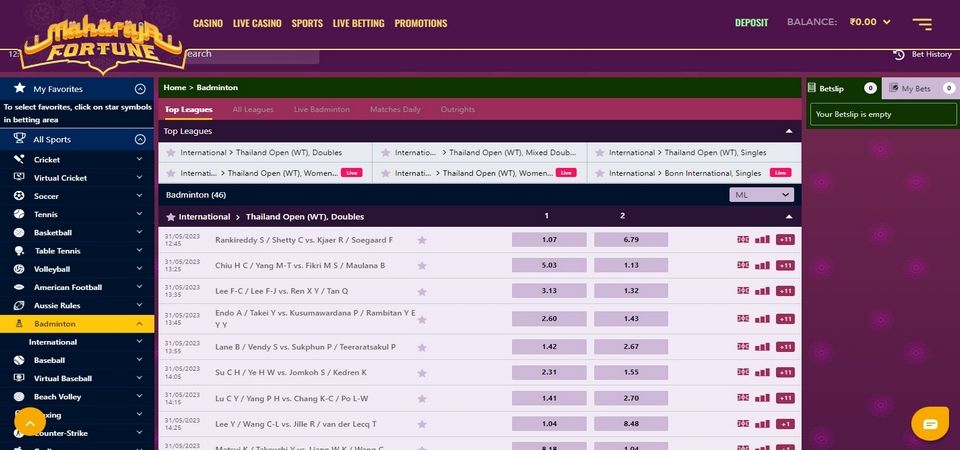Click the All Sports trophy icon
This screenshot has height=450, width=960.
pos(20,138)
